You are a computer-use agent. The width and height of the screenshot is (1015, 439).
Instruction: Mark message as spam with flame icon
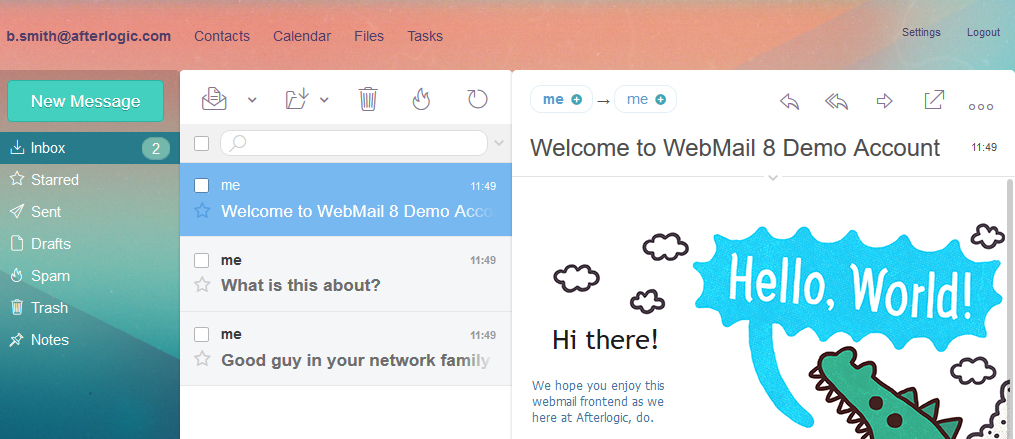point(421,98)
